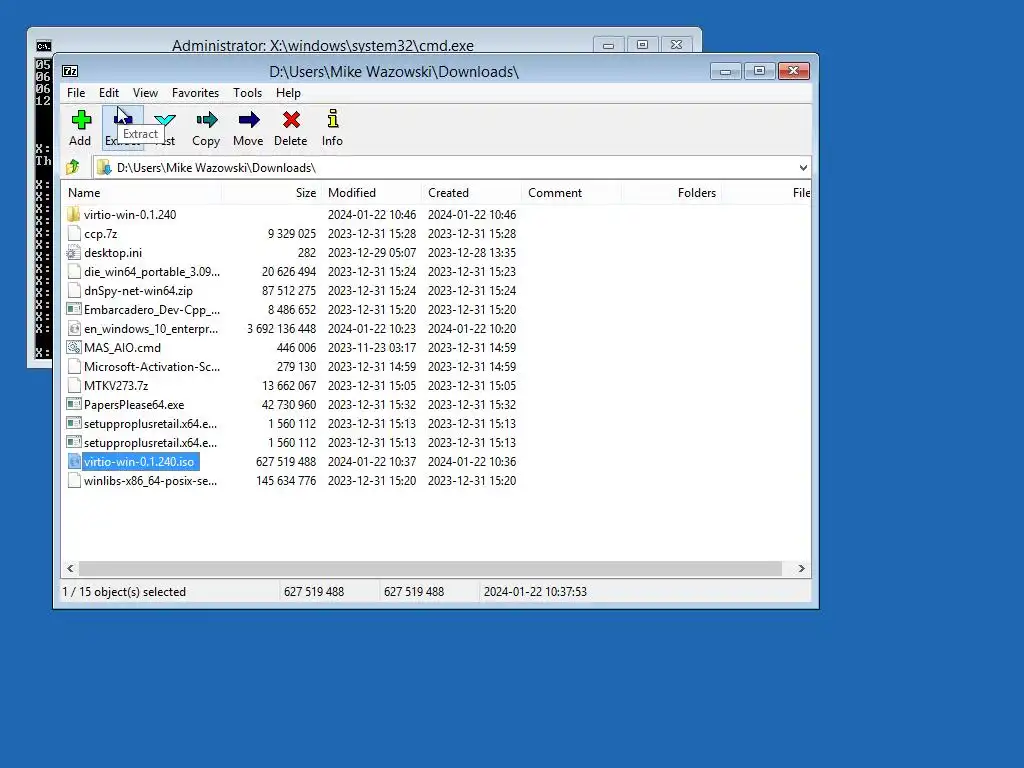This screenshot has height=768, width=1024.
Task: Open the Info toolbar icon
Action: point(332,119)
